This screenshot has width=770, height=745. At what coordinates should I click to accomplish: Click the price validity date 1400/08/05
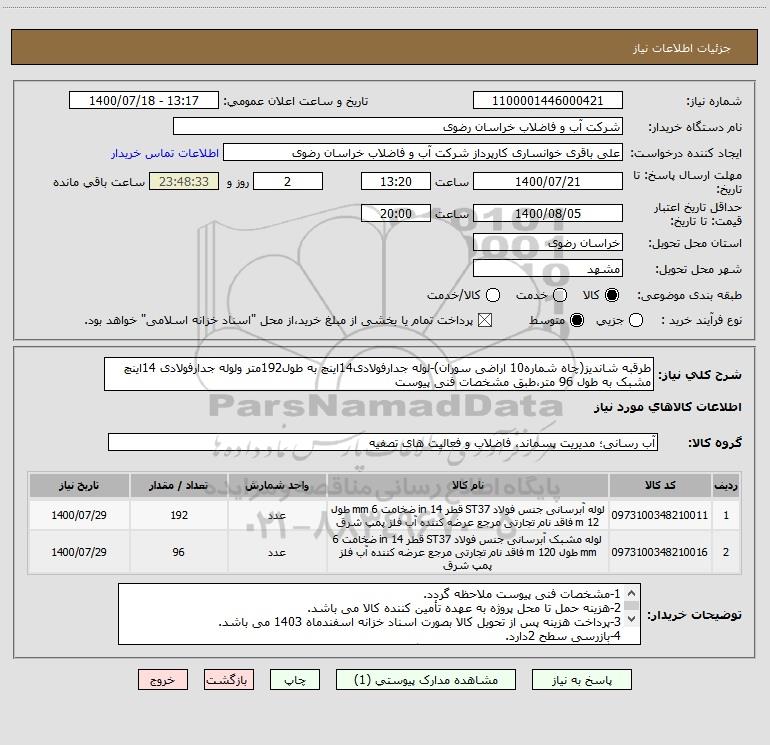[x=548, y=213]
